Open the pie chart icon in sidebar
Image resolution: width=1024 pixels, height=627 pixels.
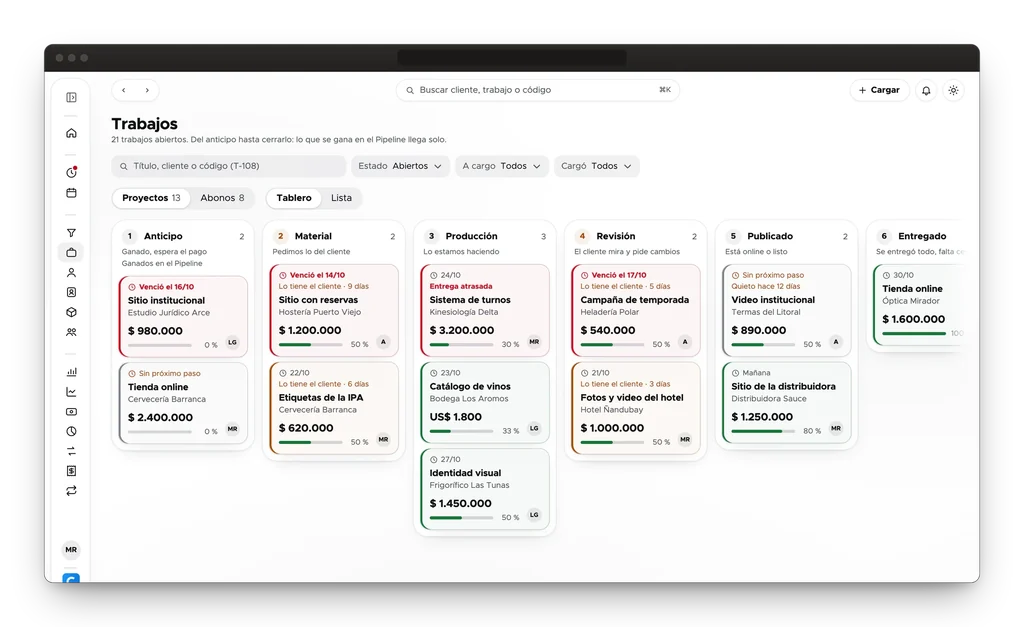(x=71, y=431)
